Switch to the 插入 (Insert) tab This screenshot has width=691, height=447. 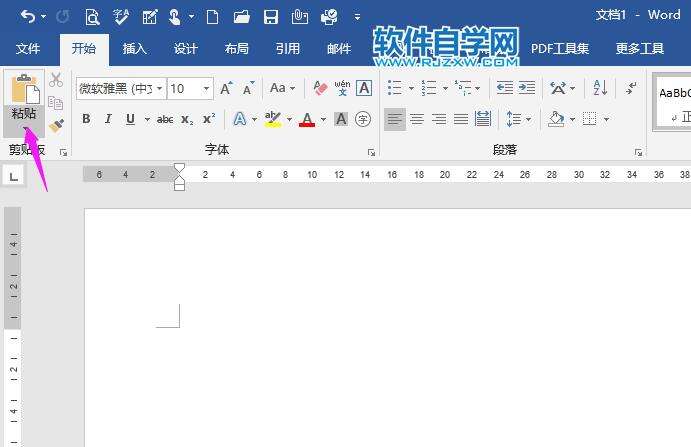(x=135, y=48)
